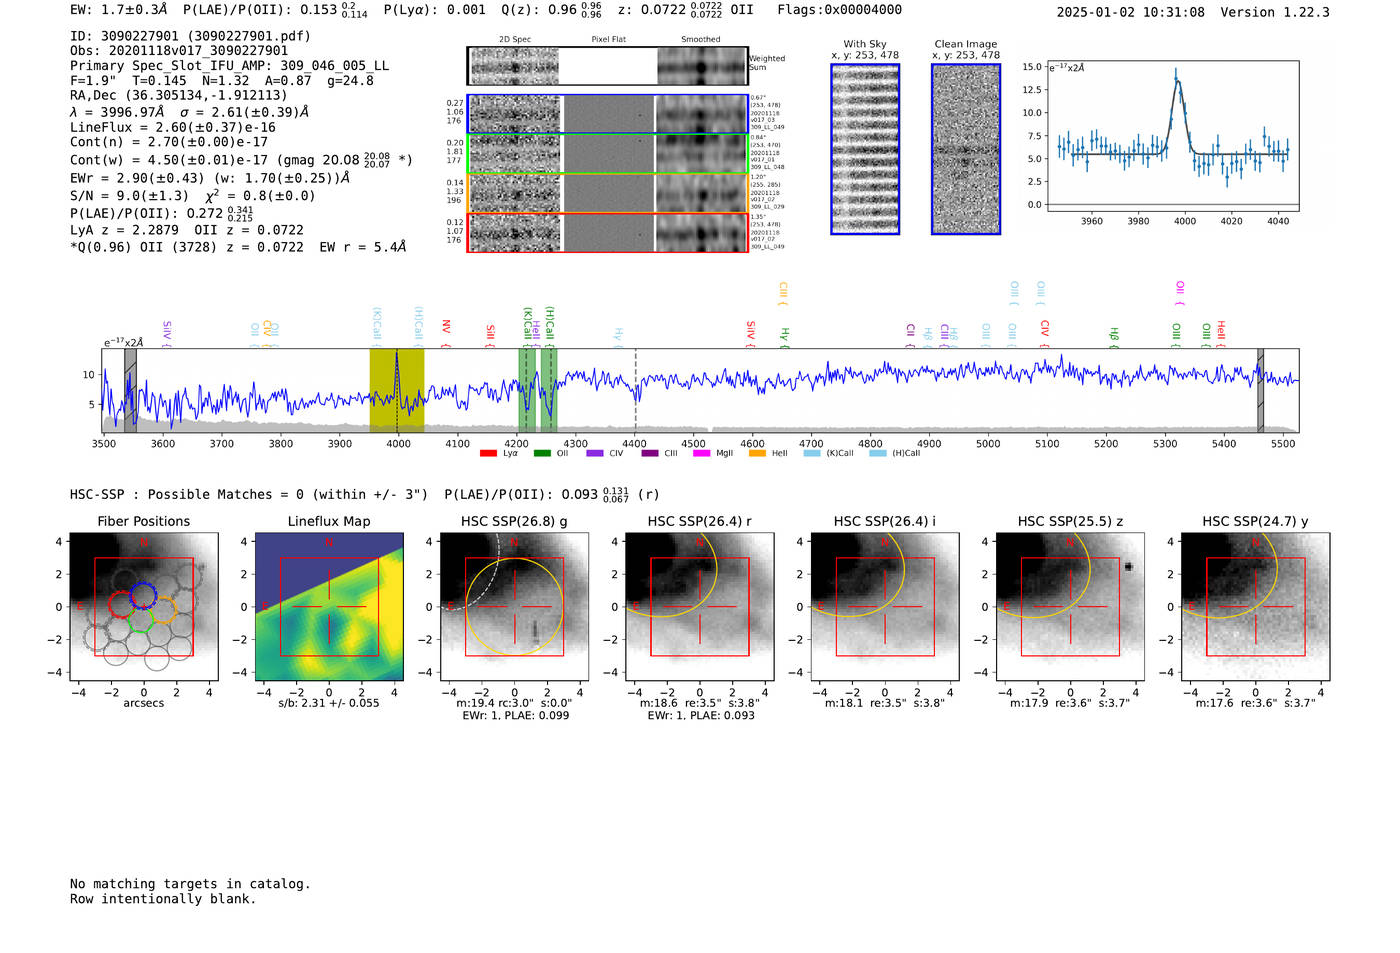This screenshot has height=953, width=1400.
Task: Click the red 'NV' line label
Action: 446,330
